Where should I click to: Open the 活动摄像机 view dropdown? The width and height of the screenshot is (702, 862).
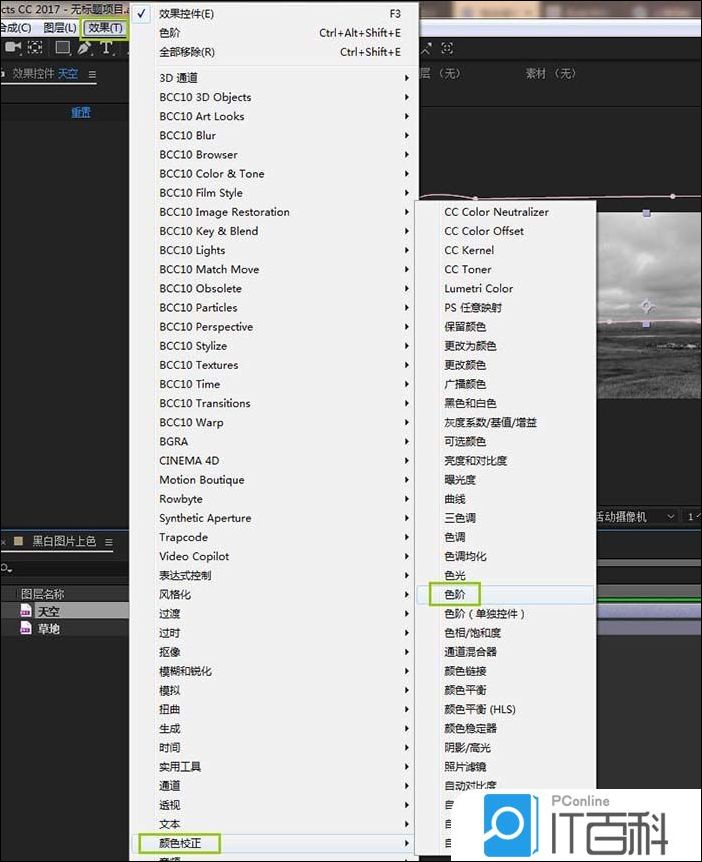pyautogui.click(x=636, y=517)
